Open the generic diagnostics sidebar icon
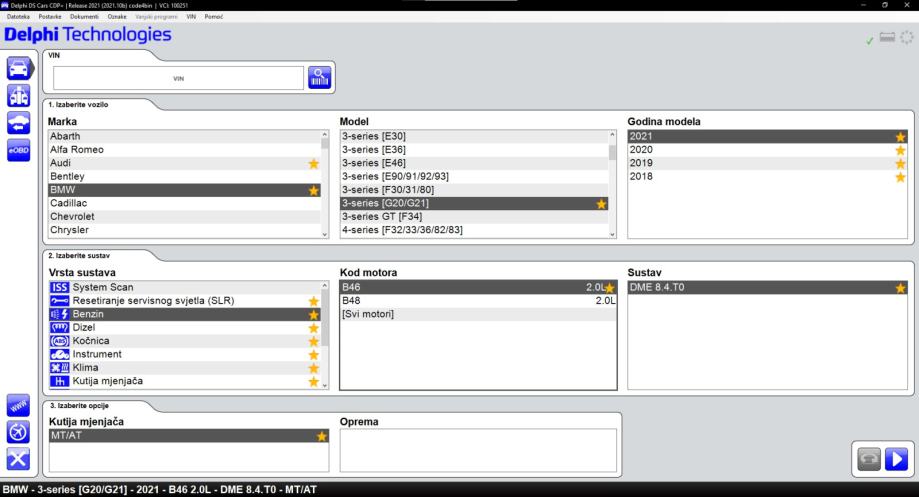The height and width of the screenshot is (497, 919). click(x=19, y=96)
